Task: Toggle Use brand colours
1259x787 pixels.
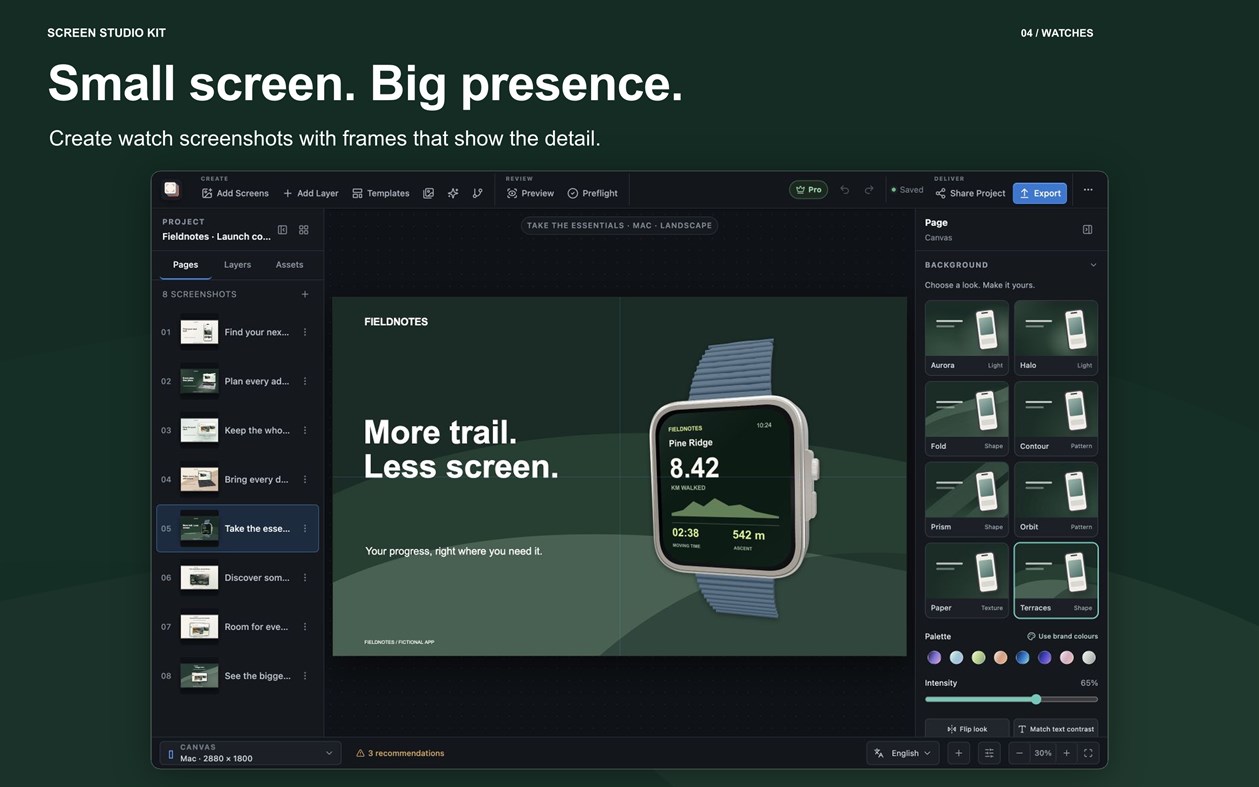Action: [x=1062, y=636]
